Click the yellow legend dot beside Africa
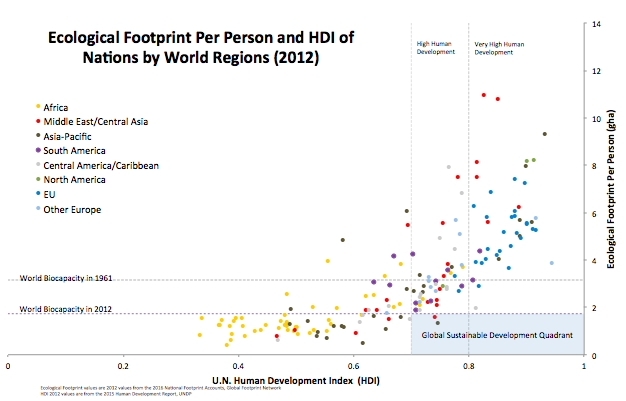This screenshot has height=401, width=626. coord(38,106)
